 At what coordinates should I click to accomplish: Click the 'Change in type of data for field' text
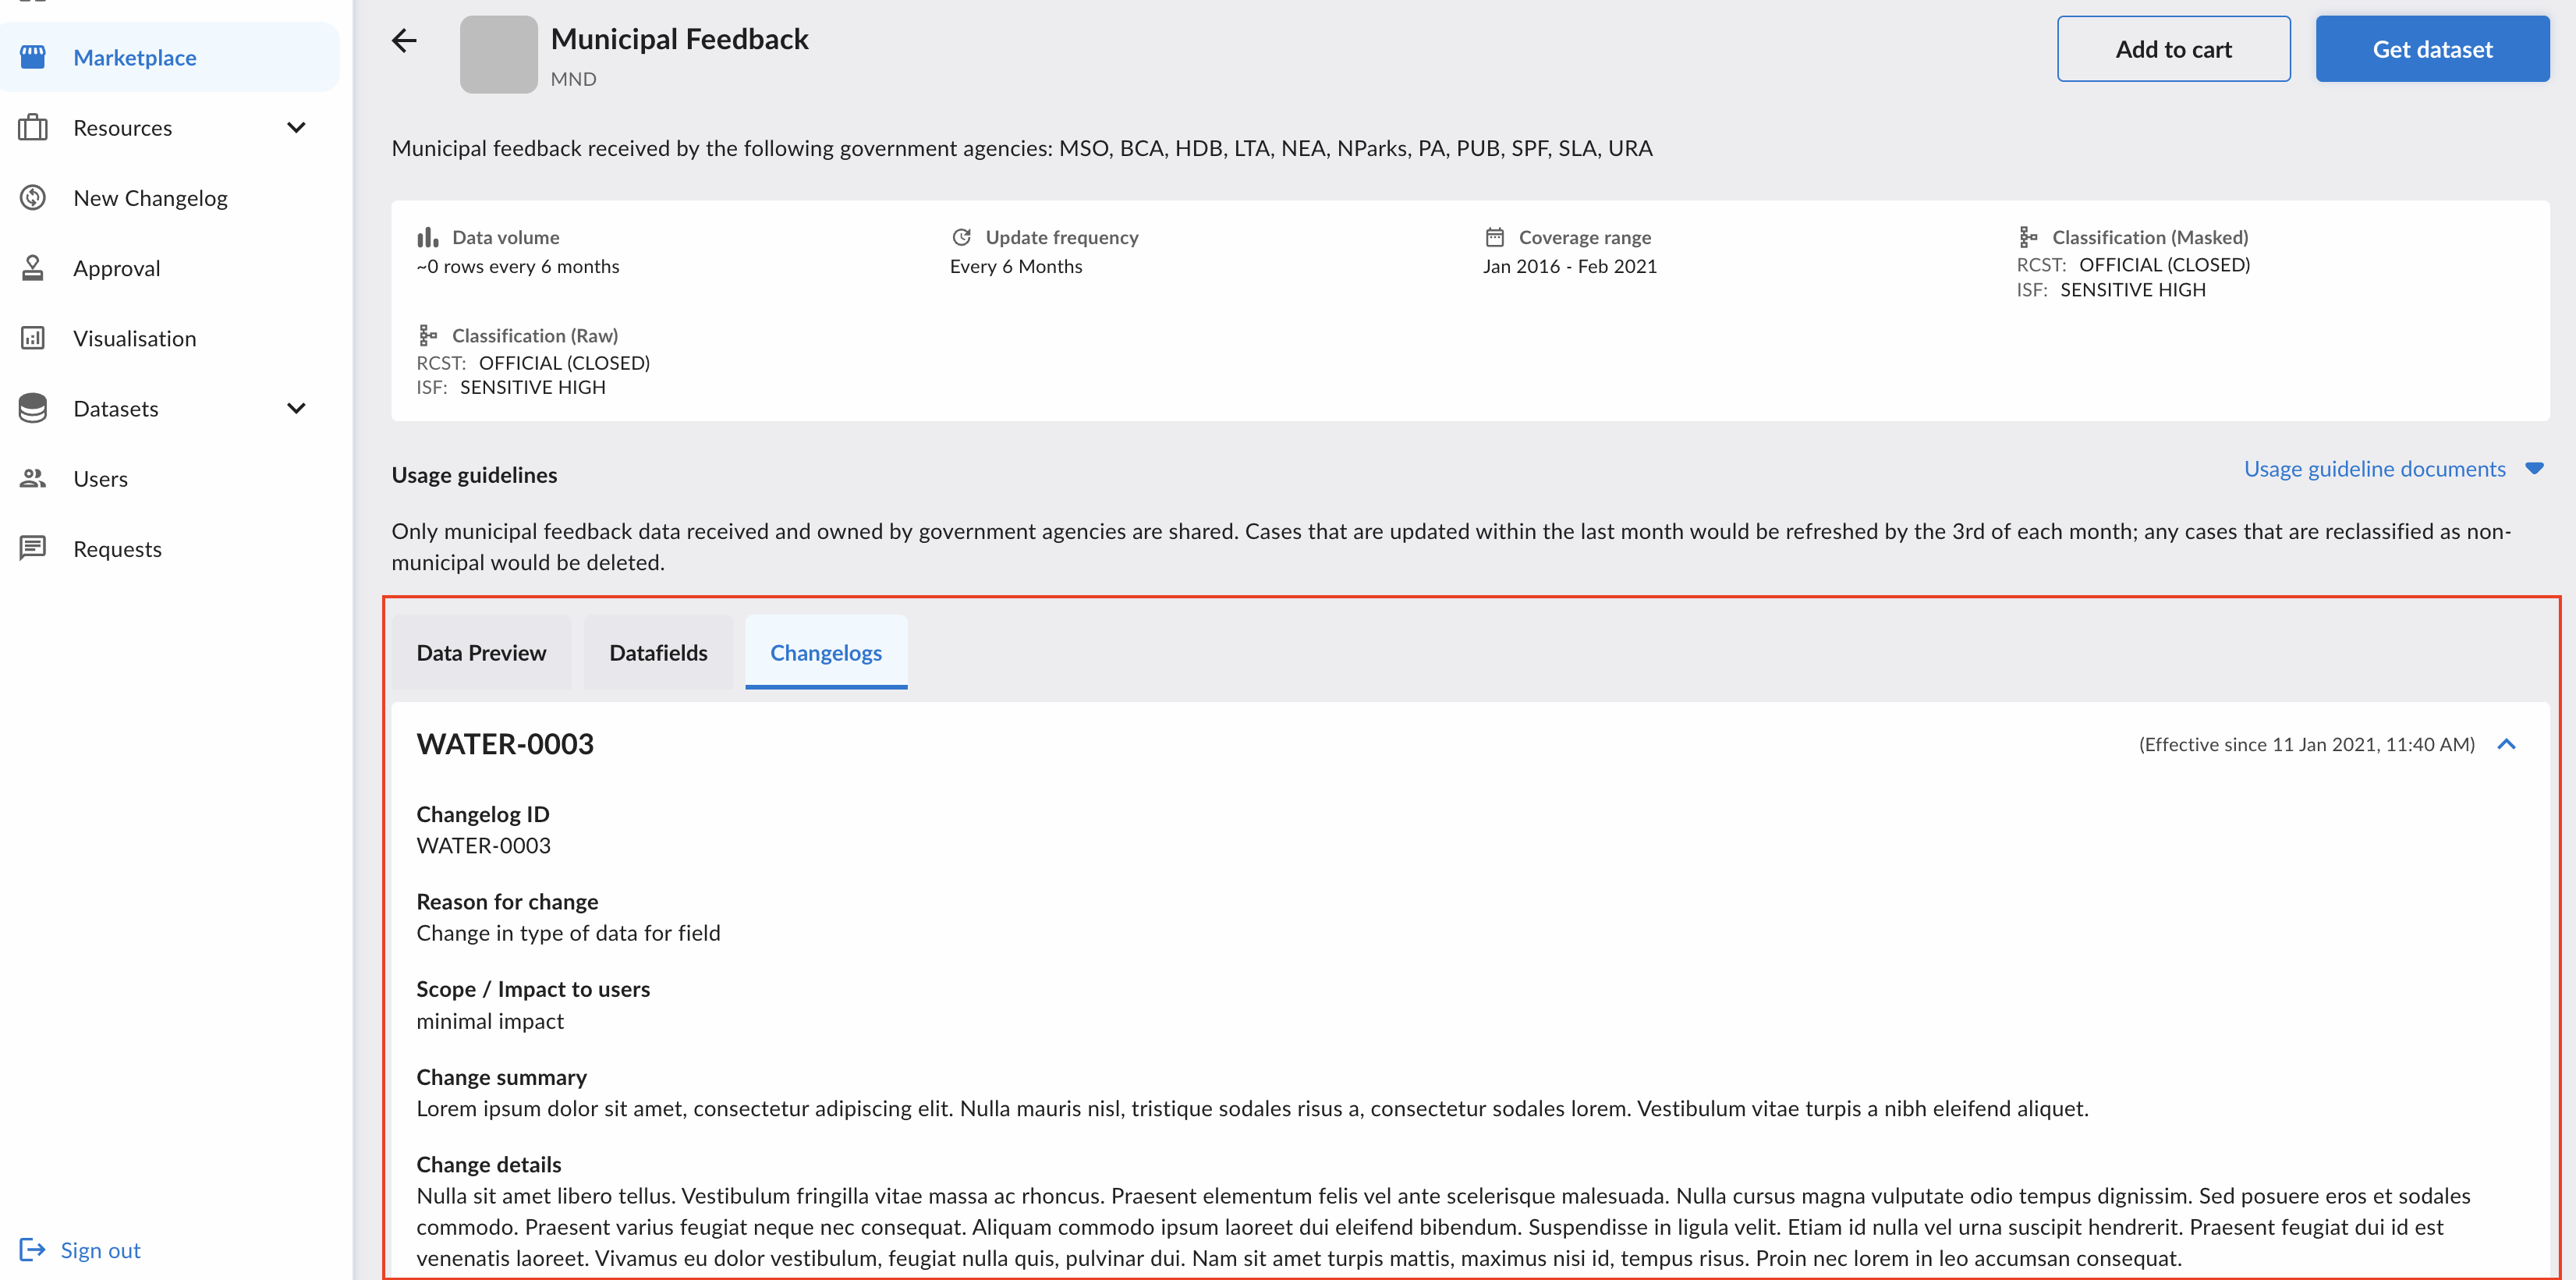coord(568,933)
